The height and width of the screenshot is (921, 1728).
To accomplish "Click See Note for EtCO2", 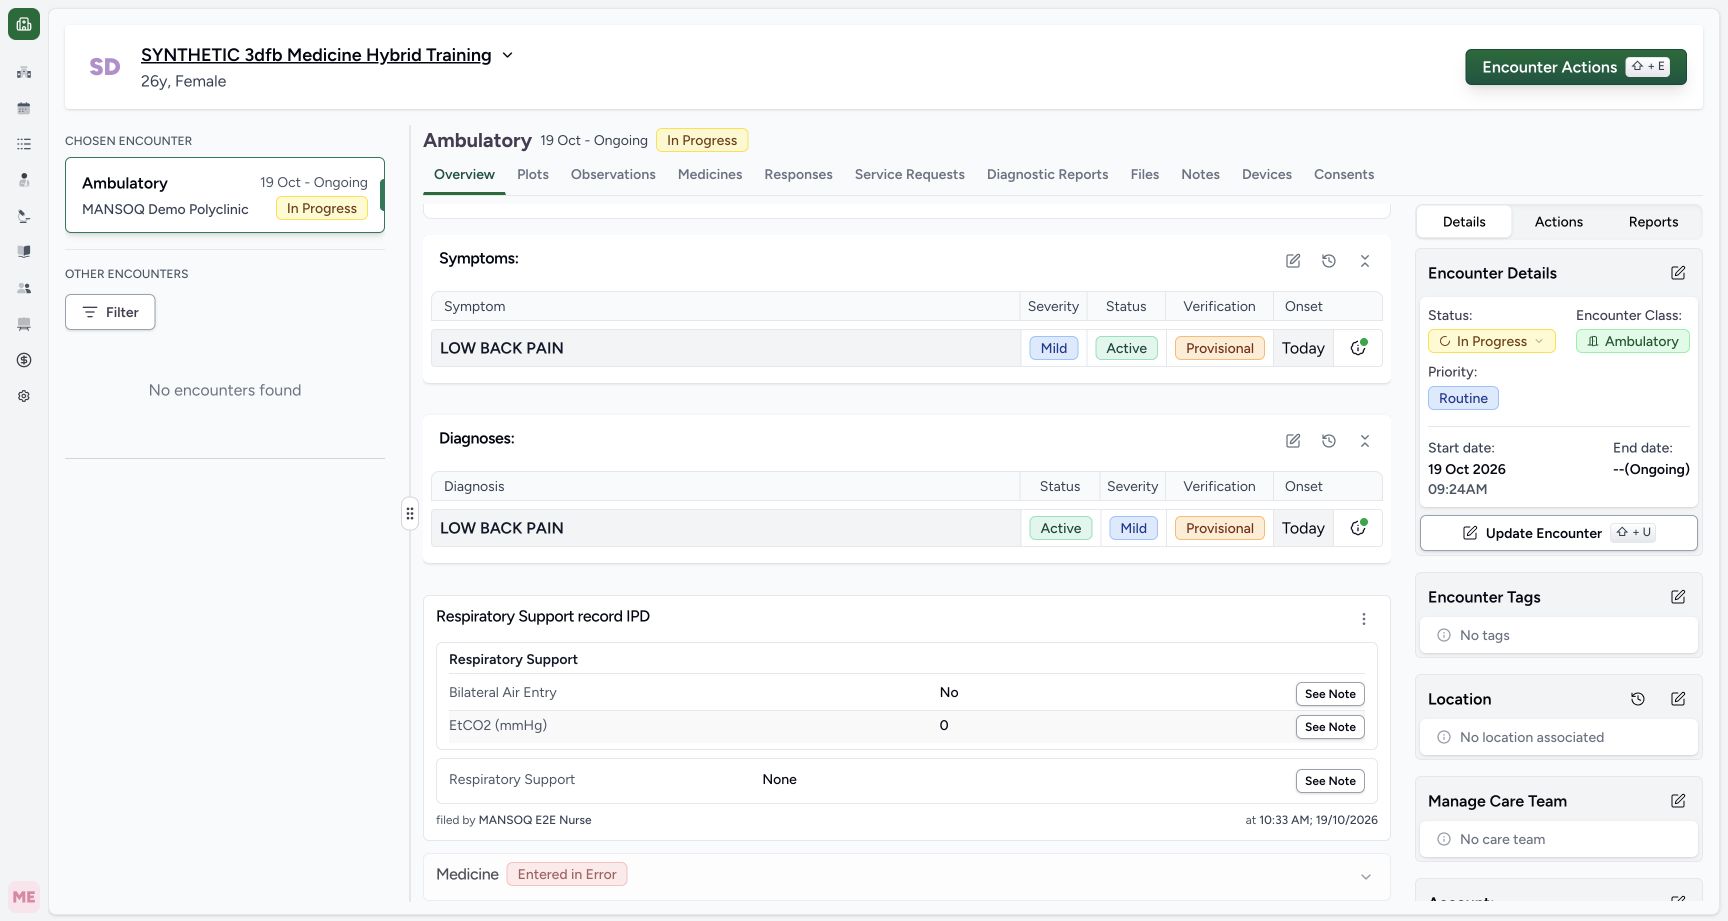I will (1330, 727).
